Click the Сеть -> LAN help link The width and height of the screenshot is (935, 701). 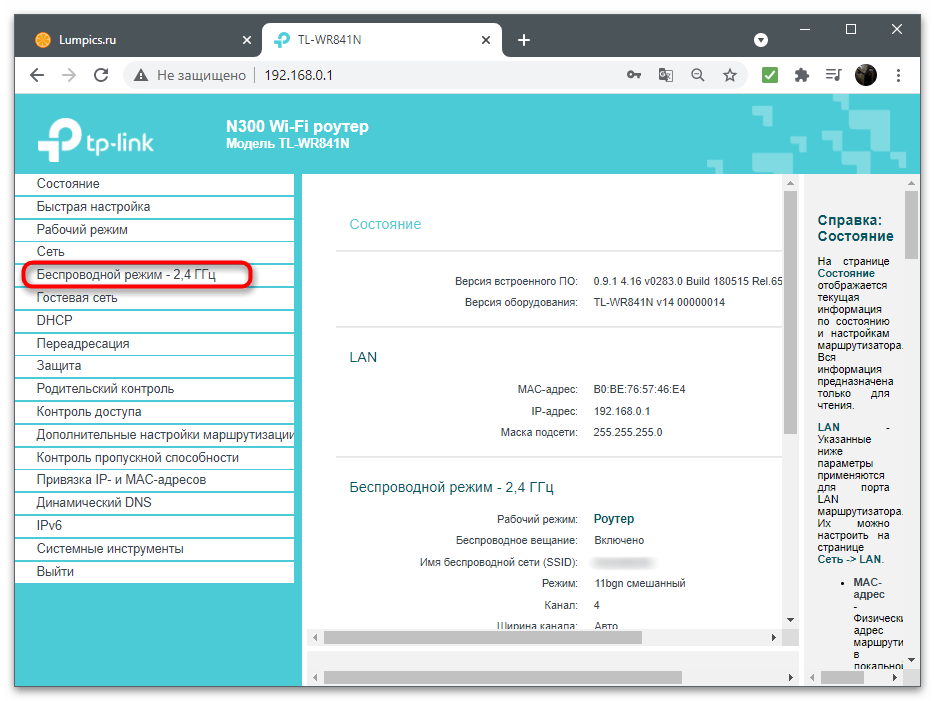(x=849, y=559)
